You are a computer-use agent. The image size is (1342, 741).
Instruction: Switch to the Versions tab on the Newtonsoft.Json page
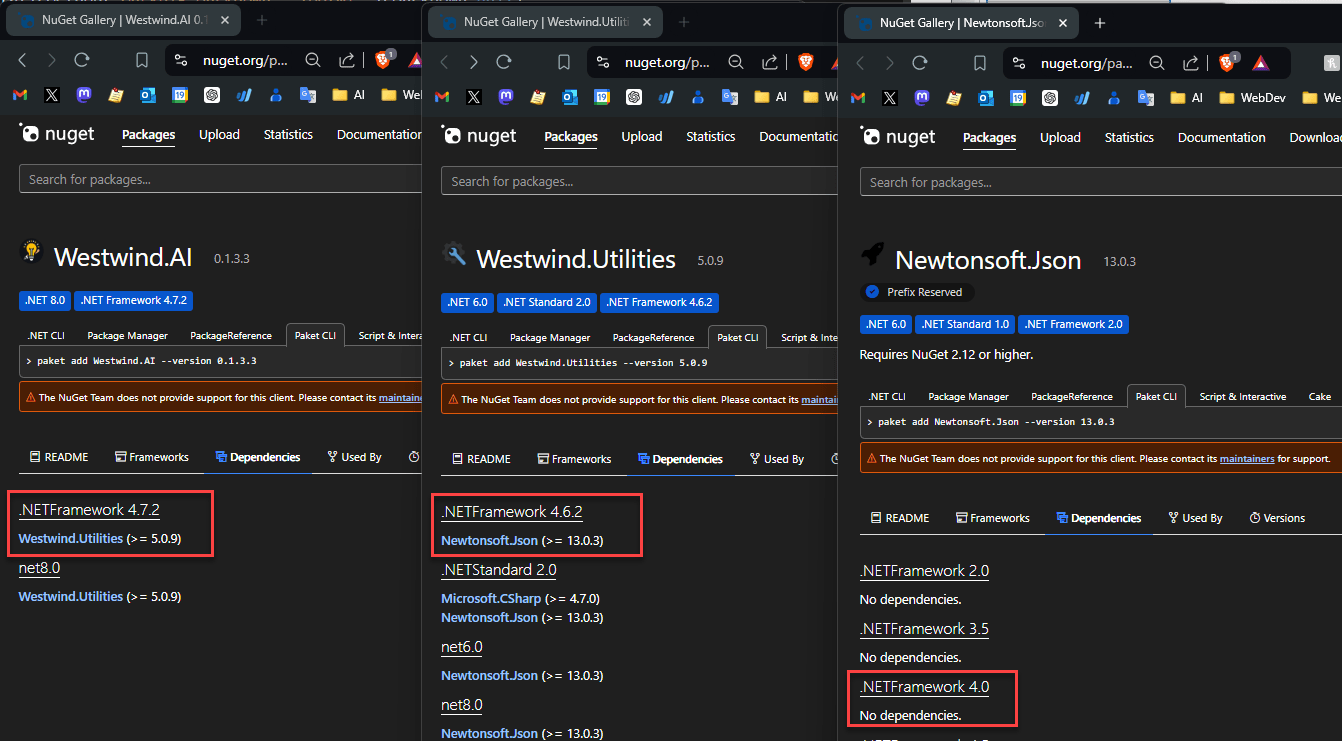[x=1277, y=518]
